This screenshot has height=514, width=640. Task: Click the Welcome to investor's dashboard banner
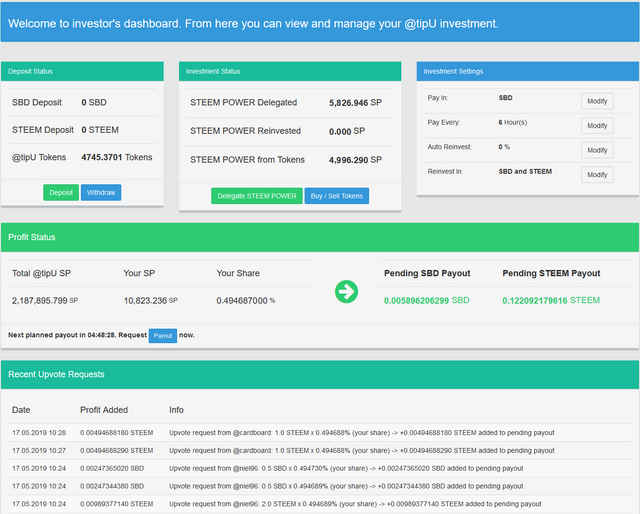[x=320, y=23]
